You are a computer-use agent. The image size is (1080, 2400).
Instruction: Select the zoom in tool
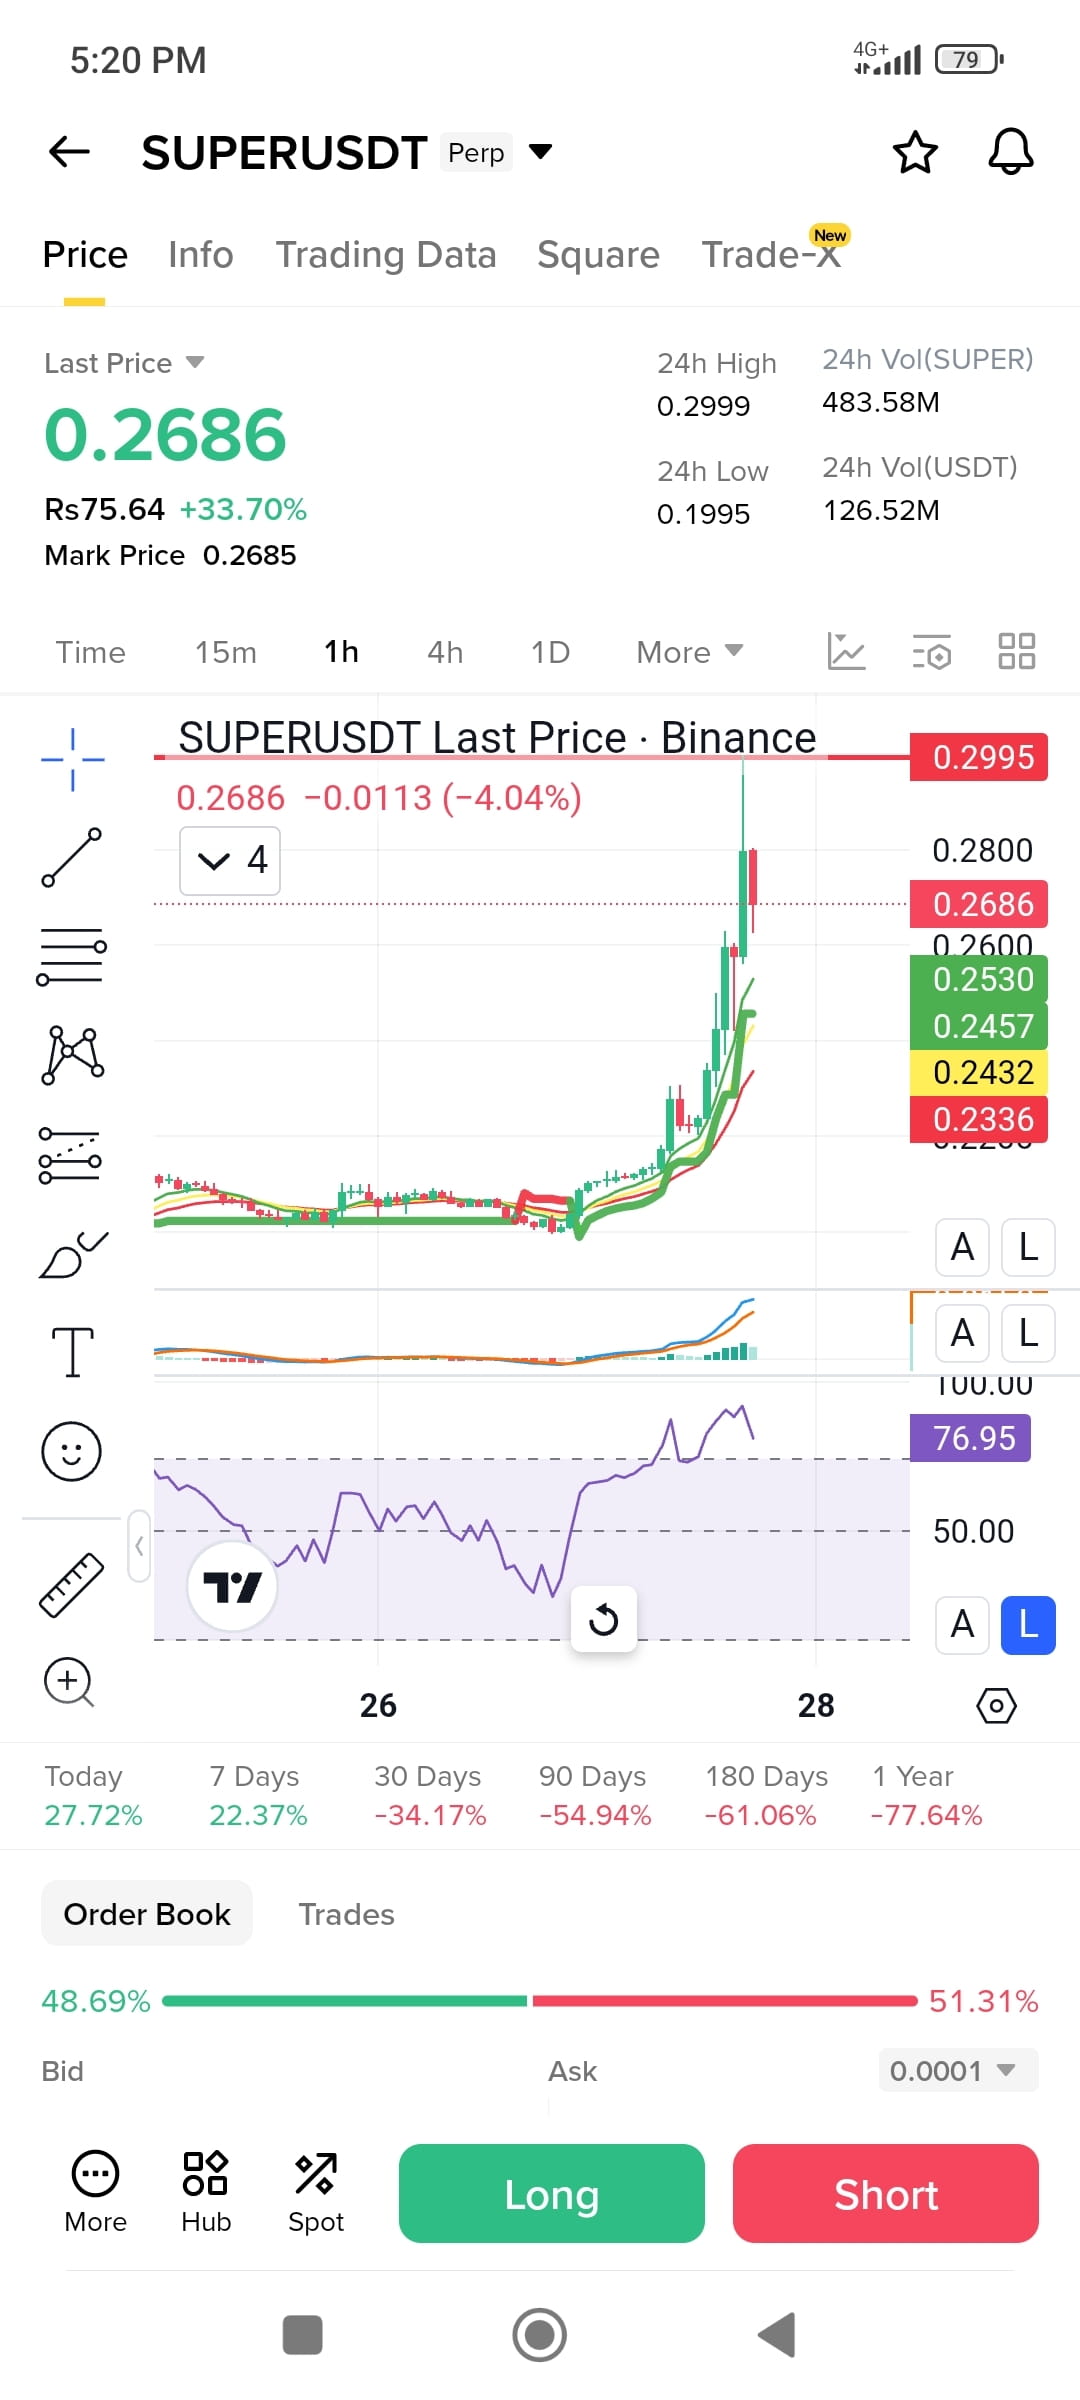click(69, 1682)
